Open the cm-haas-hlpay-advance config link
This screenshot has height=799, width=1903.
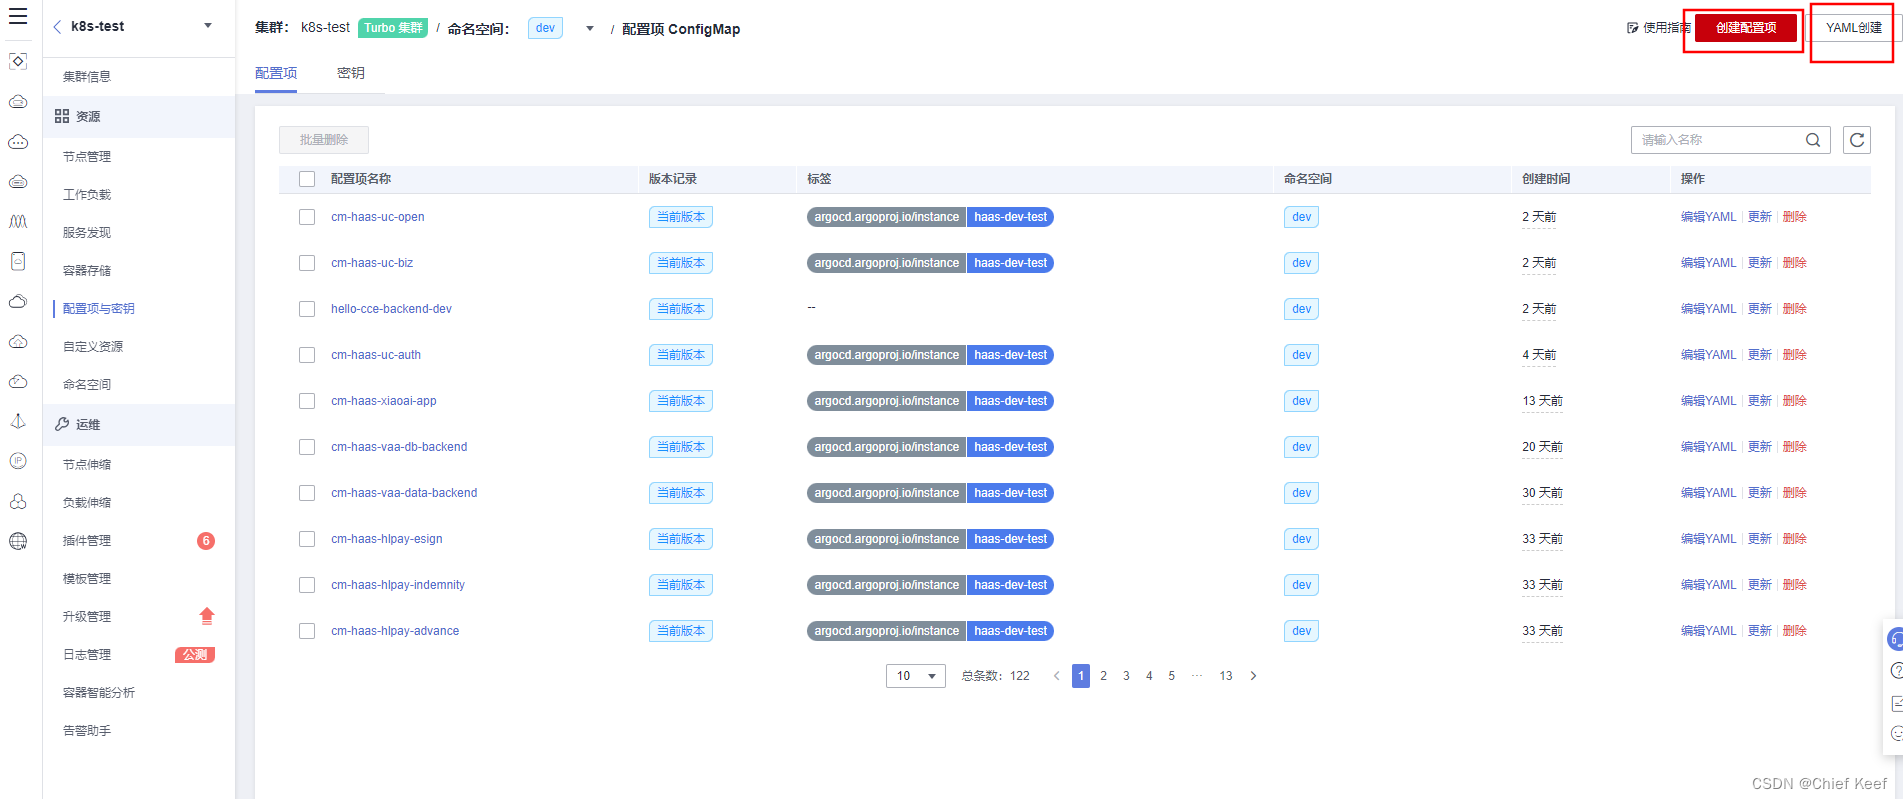(x=395, y=631)
